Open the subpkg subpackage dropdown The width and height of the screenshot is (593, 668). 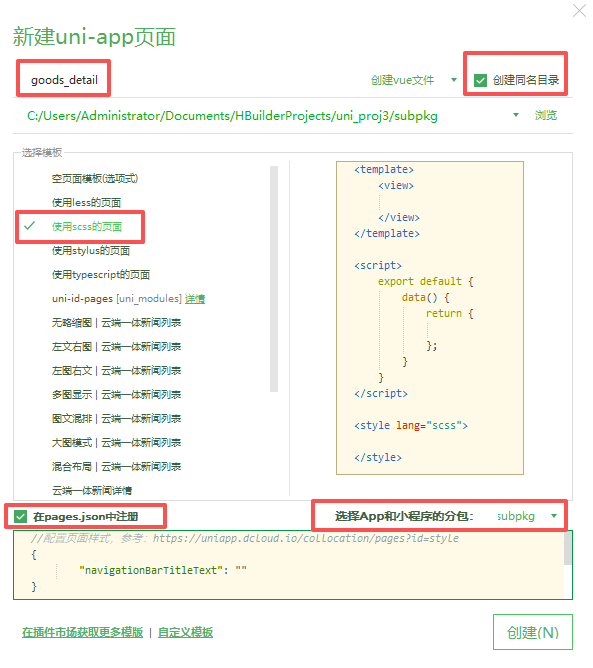click(527, 516)
